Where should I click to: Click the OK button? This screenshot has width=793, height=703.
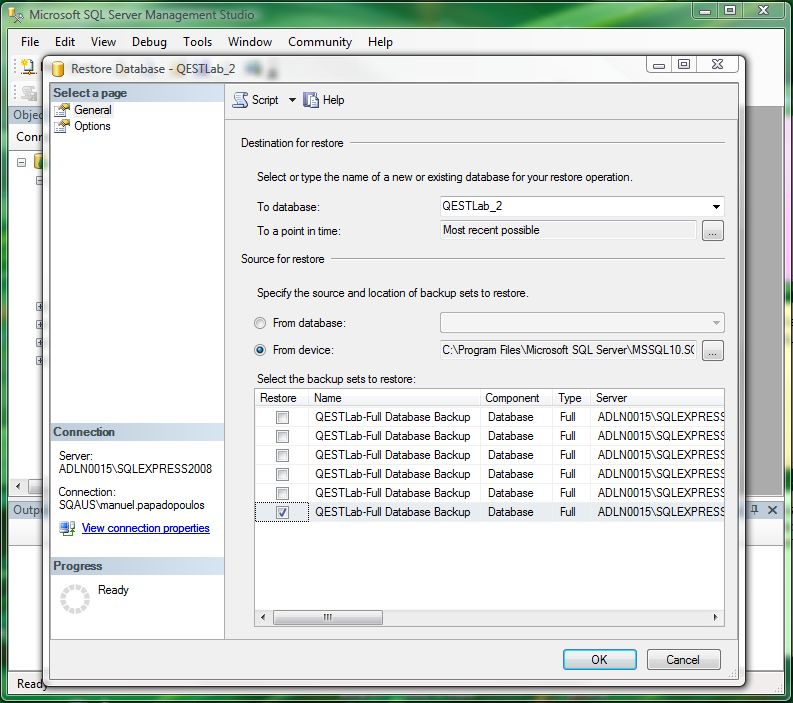point(599,660)
